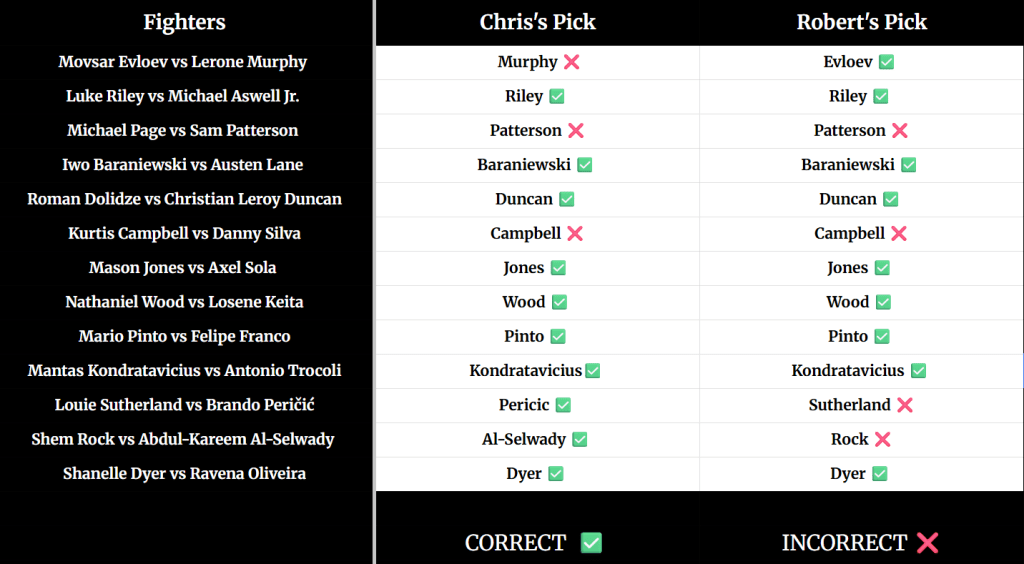The image size is (1024, 564).
Task: Click the green check beside Chris's Al-Selwady pick
Action: (579, 439)
